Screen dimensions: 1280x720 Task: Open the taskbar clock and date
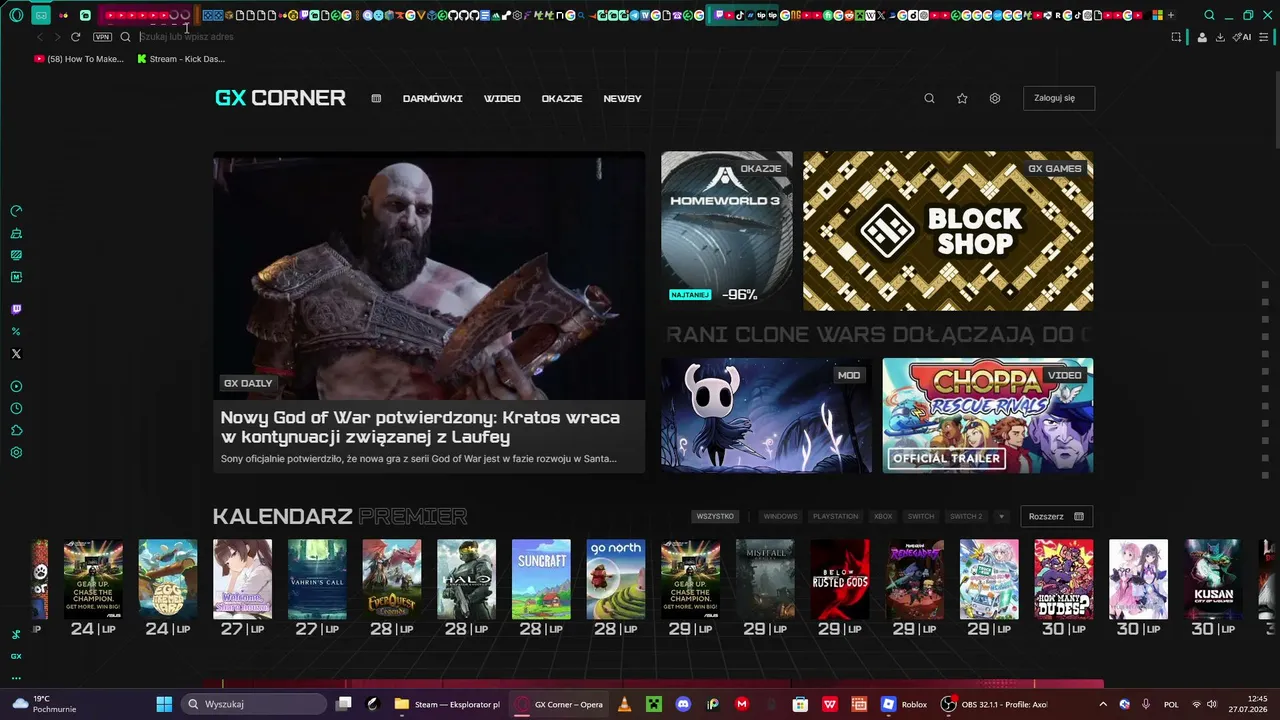tap(1249, 704)
